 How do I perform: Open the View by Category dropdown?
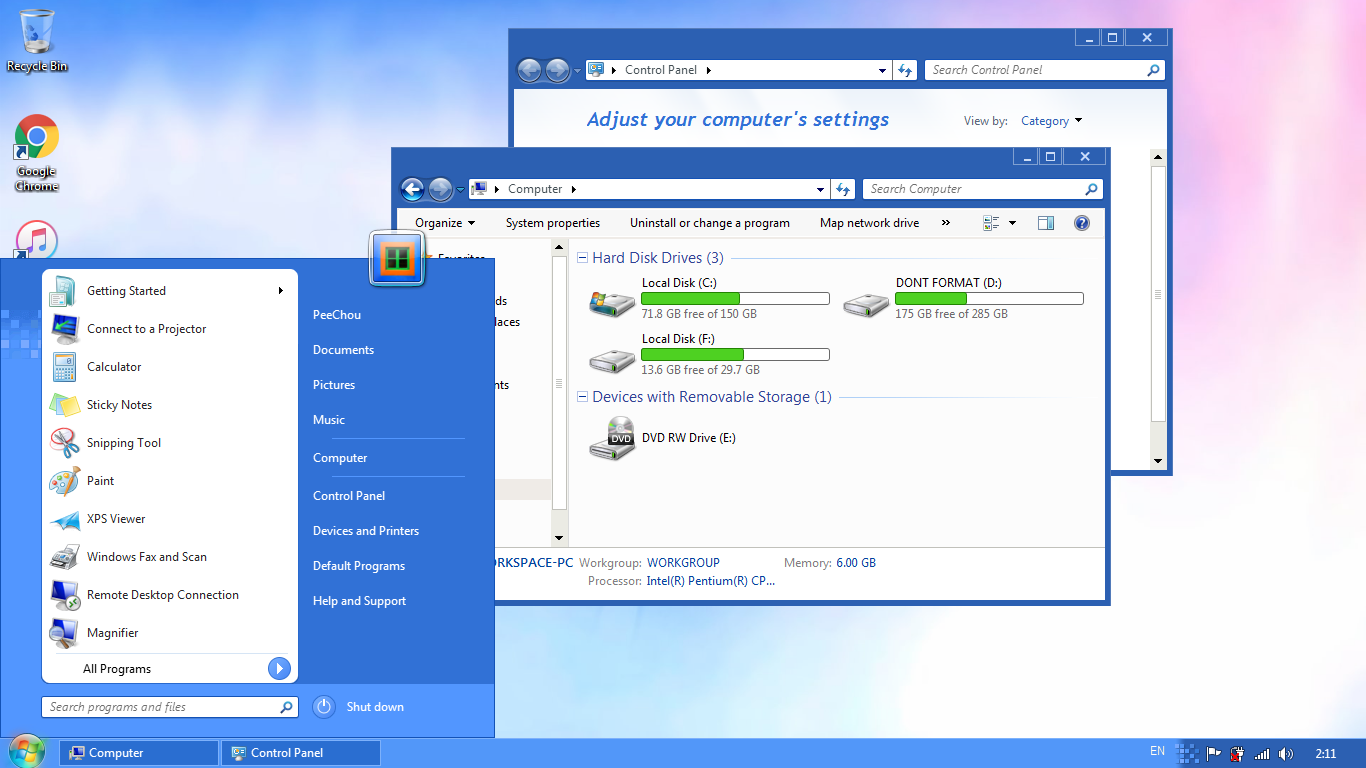click(1051, 121)
